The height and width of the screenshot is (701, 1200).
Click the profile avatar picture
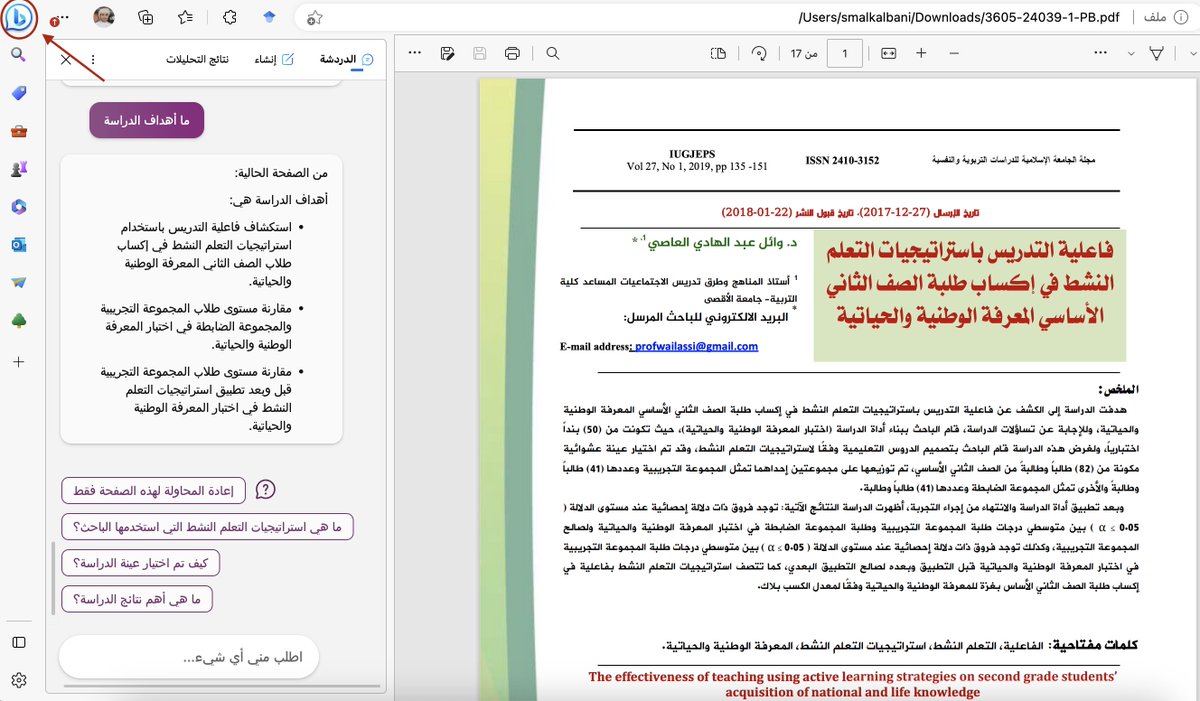[x=104, y=17]
